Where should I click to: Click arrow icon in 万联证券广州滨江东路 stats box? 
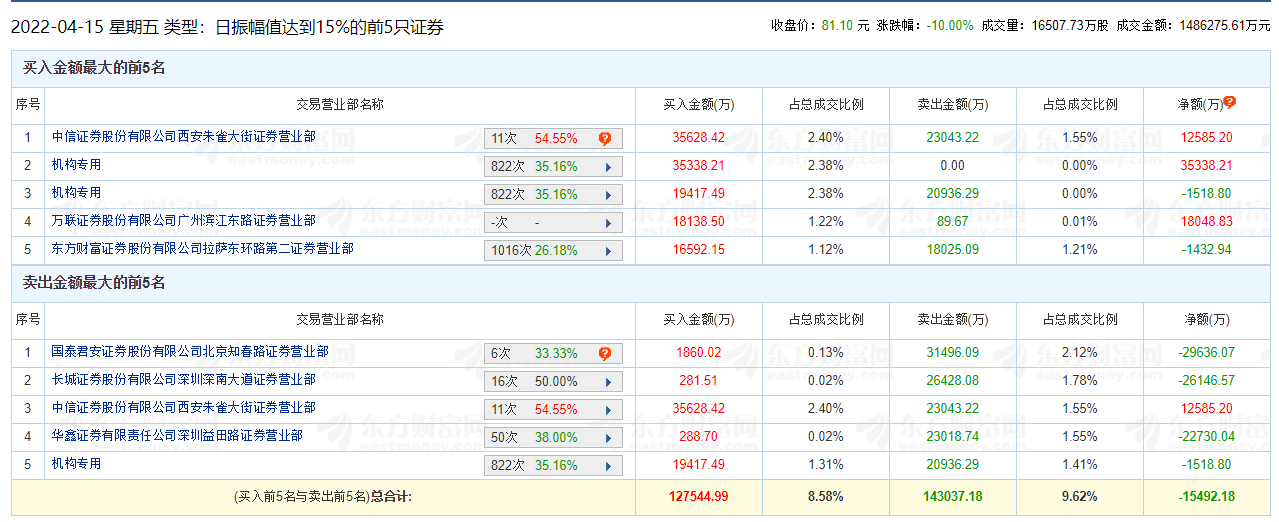(608, 223)
